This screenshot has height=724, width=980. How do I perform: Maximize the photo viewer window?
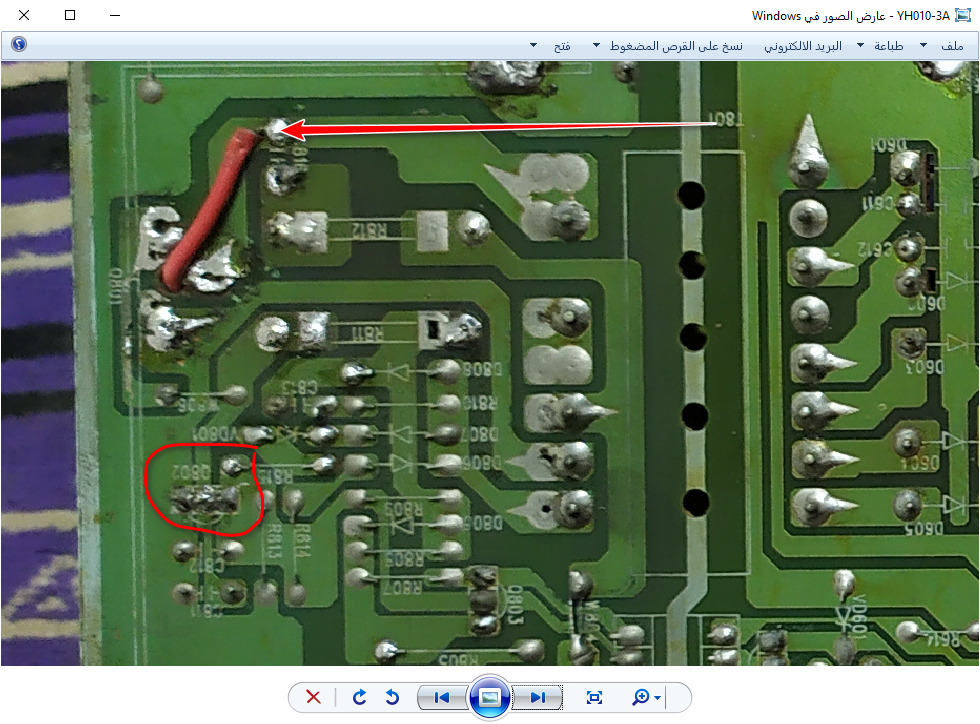click(x=70, y=15)
